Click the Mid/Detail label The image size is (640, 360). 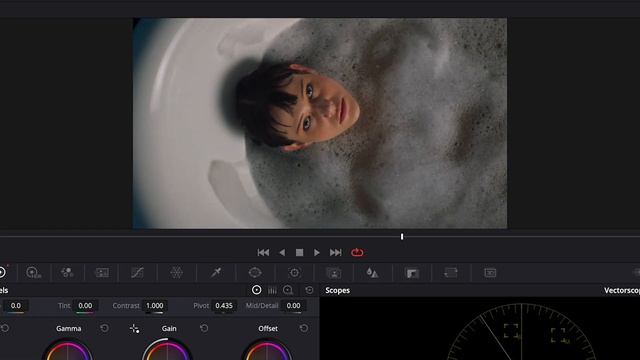pyautogui.click(x=262, y=306)
